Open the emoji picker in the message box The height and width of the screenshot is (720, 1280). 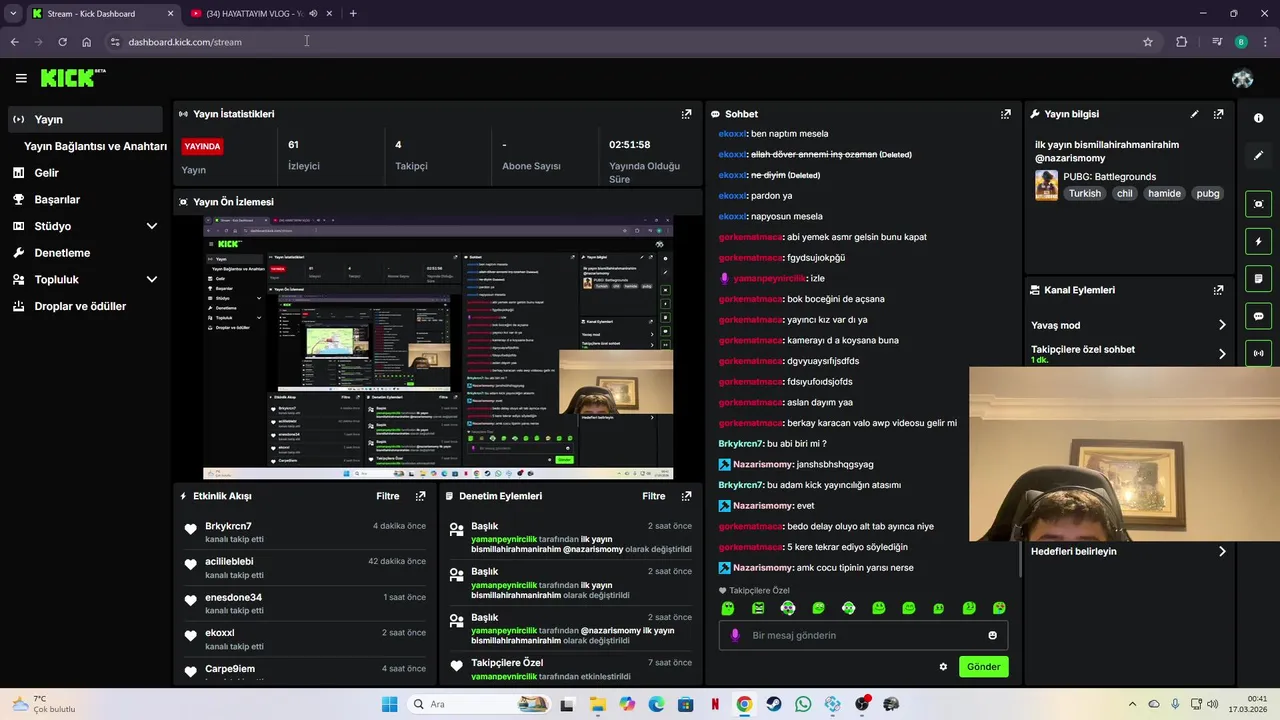(x=992, y=635)
